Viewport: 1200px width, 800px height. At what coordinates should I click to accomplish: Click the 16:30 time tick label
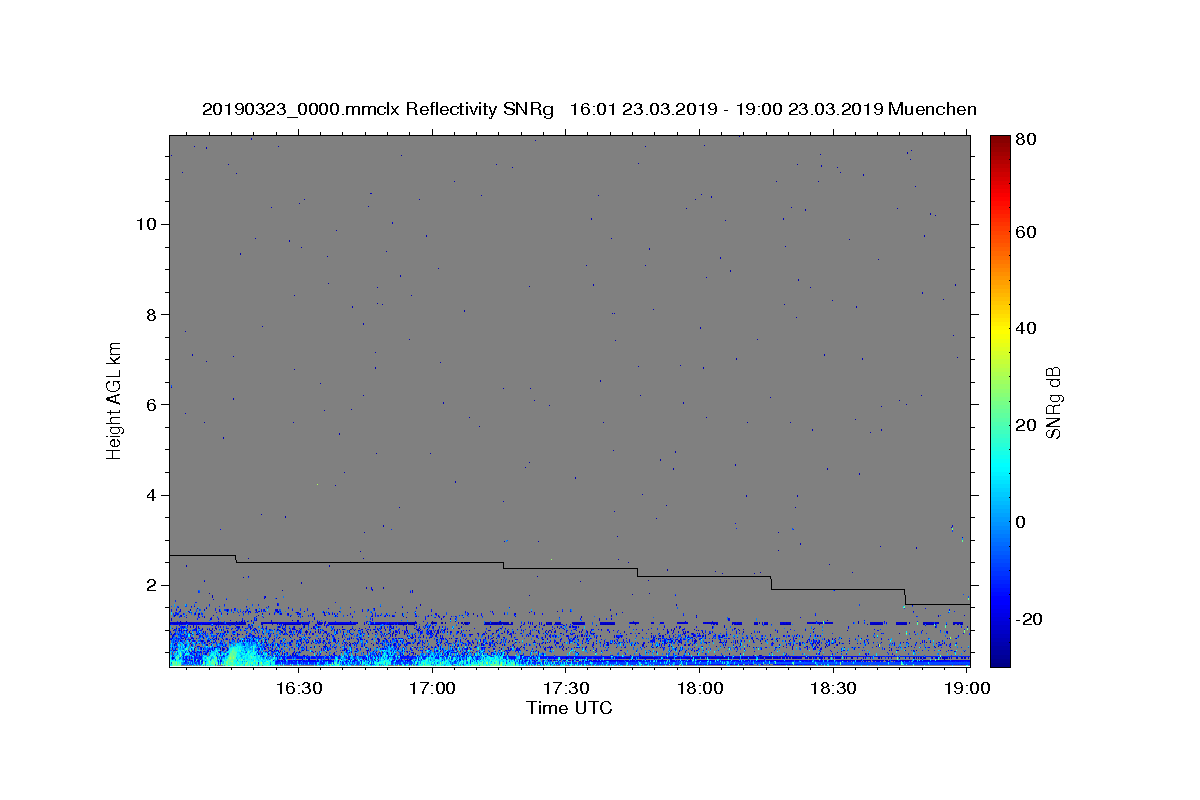(299, 688)
